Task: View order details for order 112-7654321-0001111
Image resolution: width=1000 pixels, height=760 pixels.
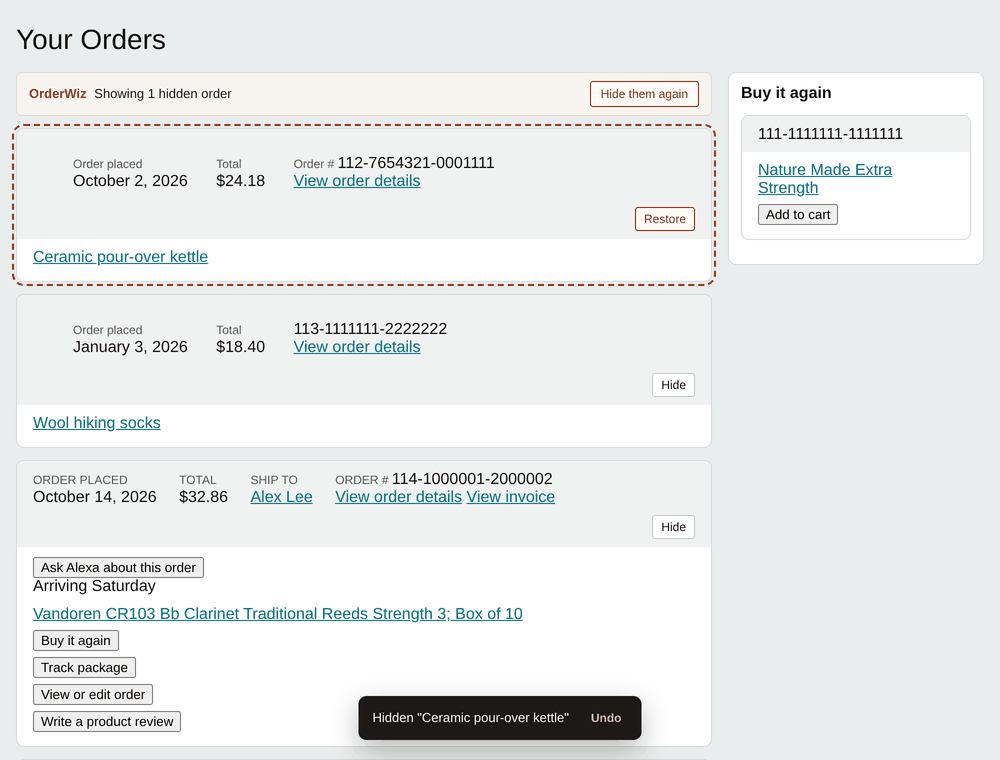Action: click(357, 181)
